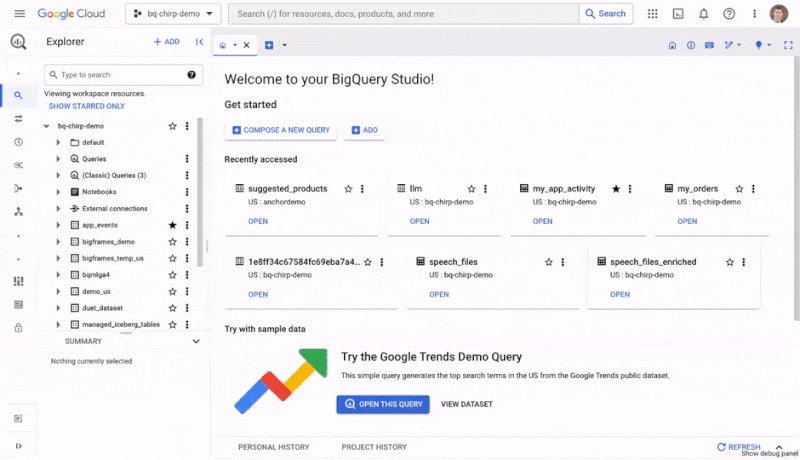
Task: Star the llm card
Action: click(471, 189)
